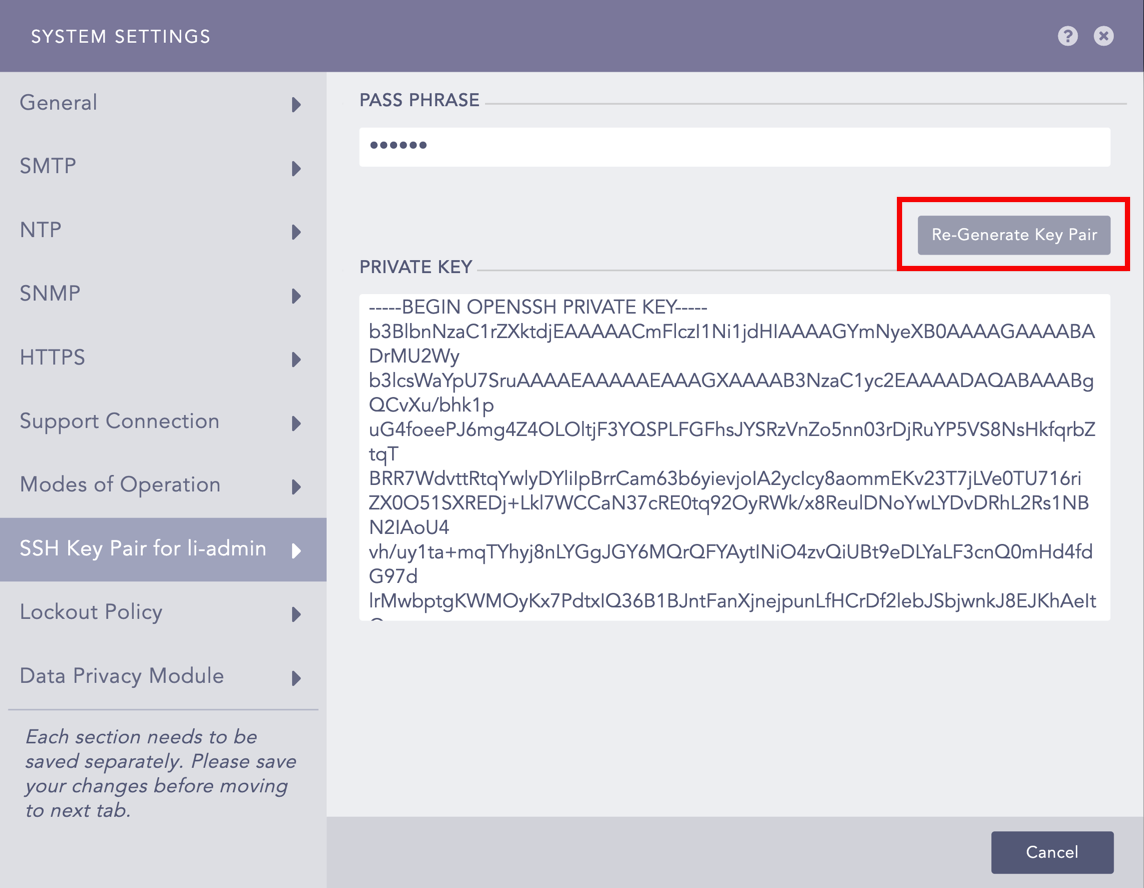
Task: Close System Settings via the X icon
Action: click(1103, 36)
